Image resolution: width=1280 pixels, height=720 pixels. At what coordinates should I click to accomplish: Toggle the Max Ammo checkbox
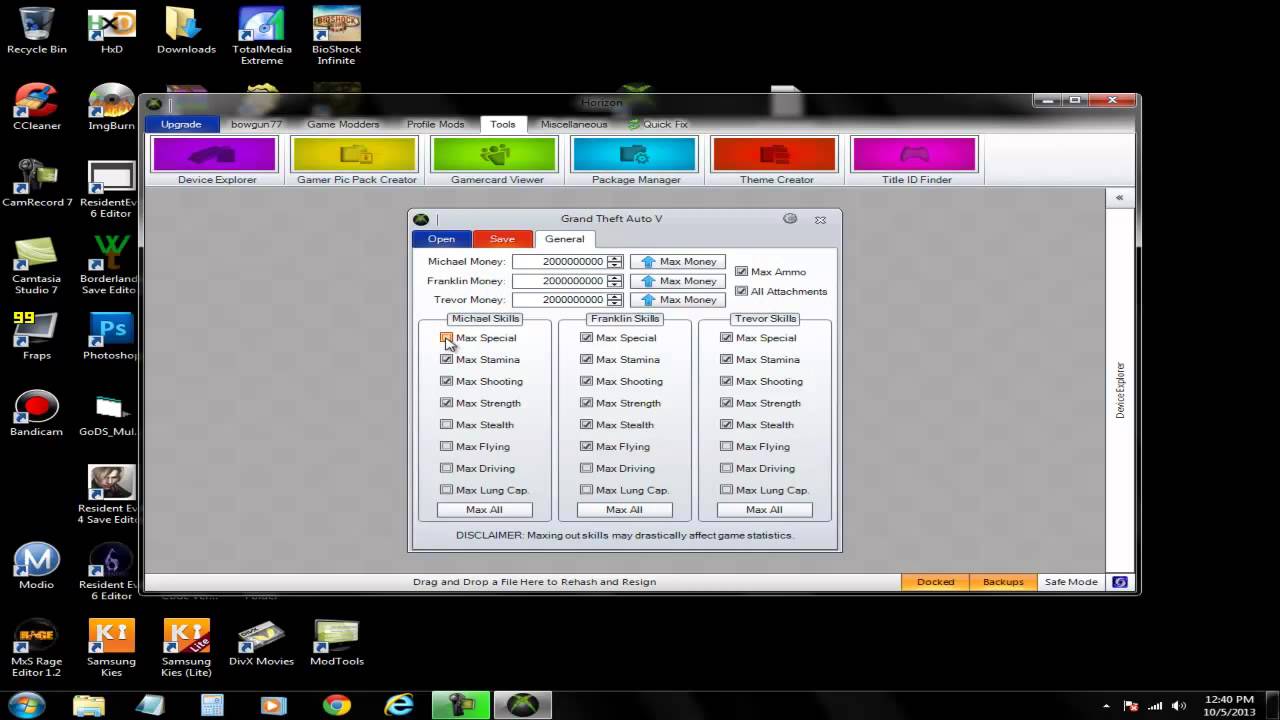point(741,272)
